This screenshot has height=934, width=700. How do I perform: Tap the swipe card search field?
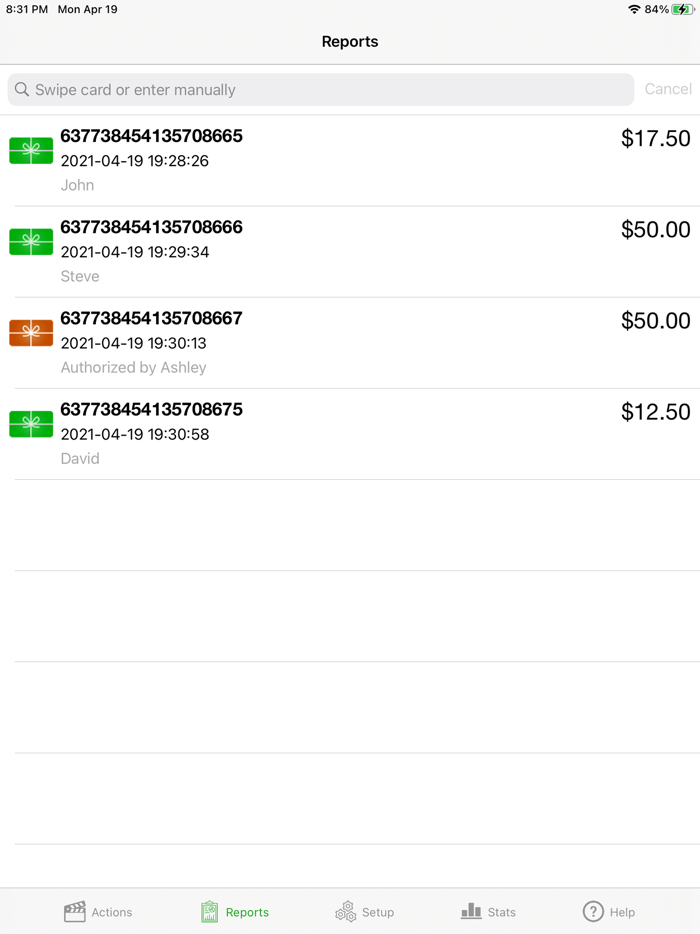[320, 89]
